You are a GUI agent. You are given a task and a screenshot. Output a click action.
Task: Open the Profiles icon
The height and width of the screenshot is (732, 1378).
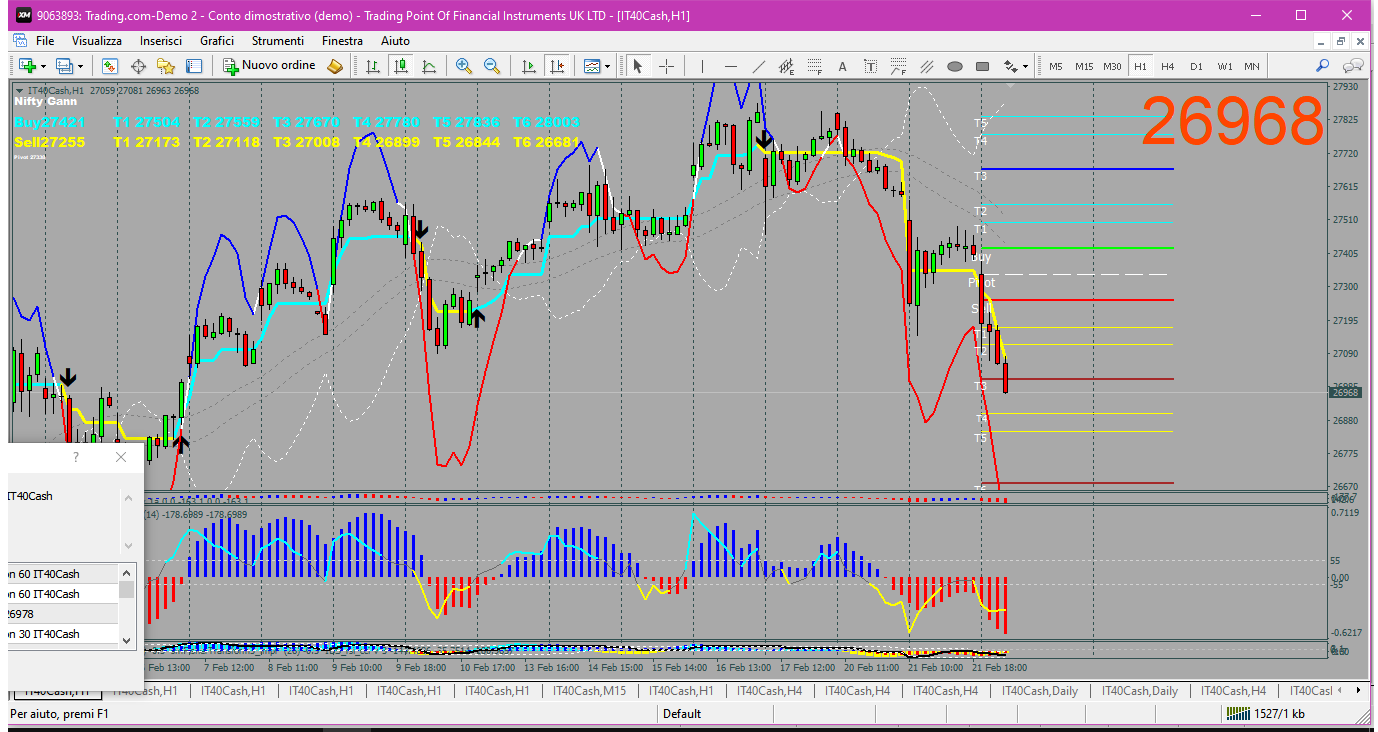pyautogui.click(x=64, y=66)
